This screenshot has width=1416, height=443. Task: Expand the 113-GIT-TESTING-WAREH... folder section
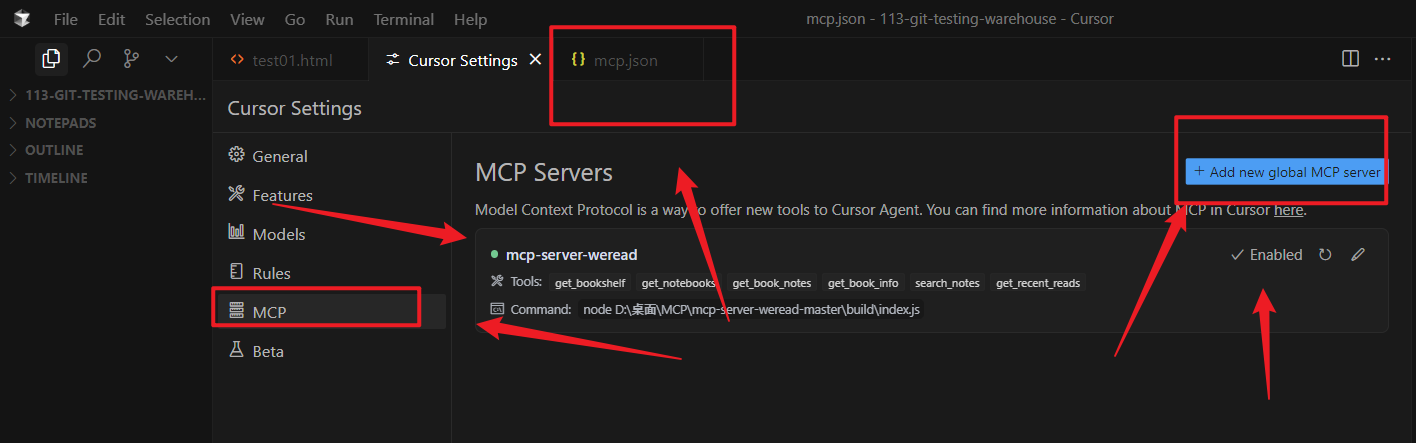(106, 95)
